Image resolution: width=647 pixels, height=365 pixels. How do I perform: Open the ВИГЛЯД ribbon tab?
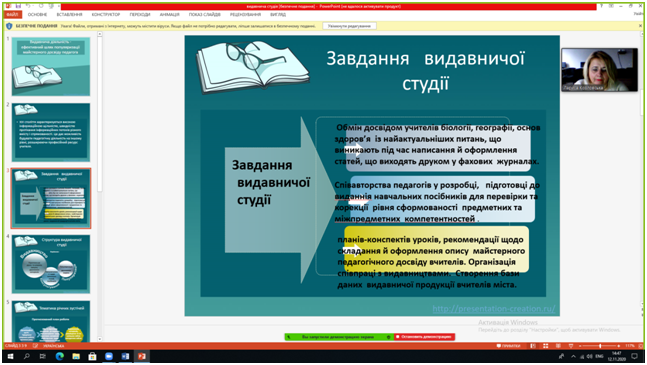[278, 14]
